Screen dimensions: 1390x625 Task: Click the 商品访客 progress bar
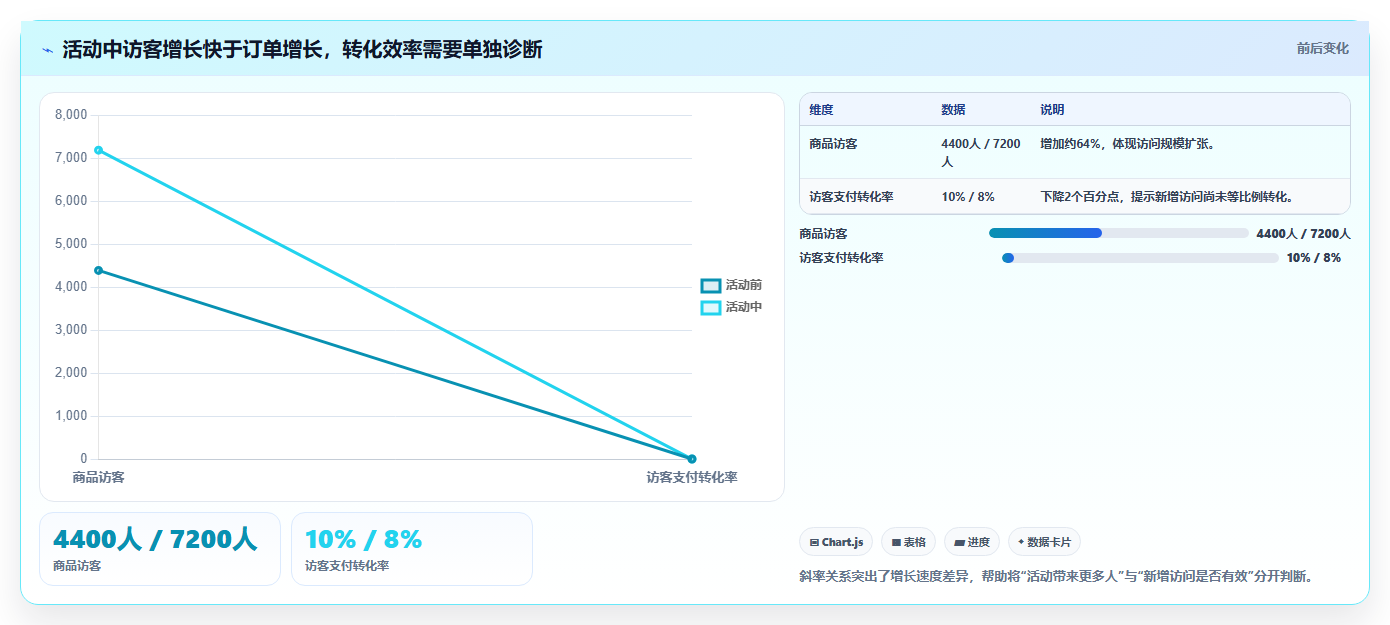pos(1118,233)
